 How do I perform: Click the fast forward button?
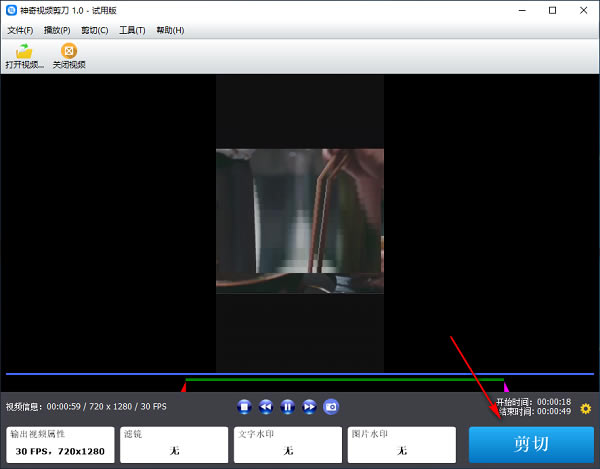(309, 406)
